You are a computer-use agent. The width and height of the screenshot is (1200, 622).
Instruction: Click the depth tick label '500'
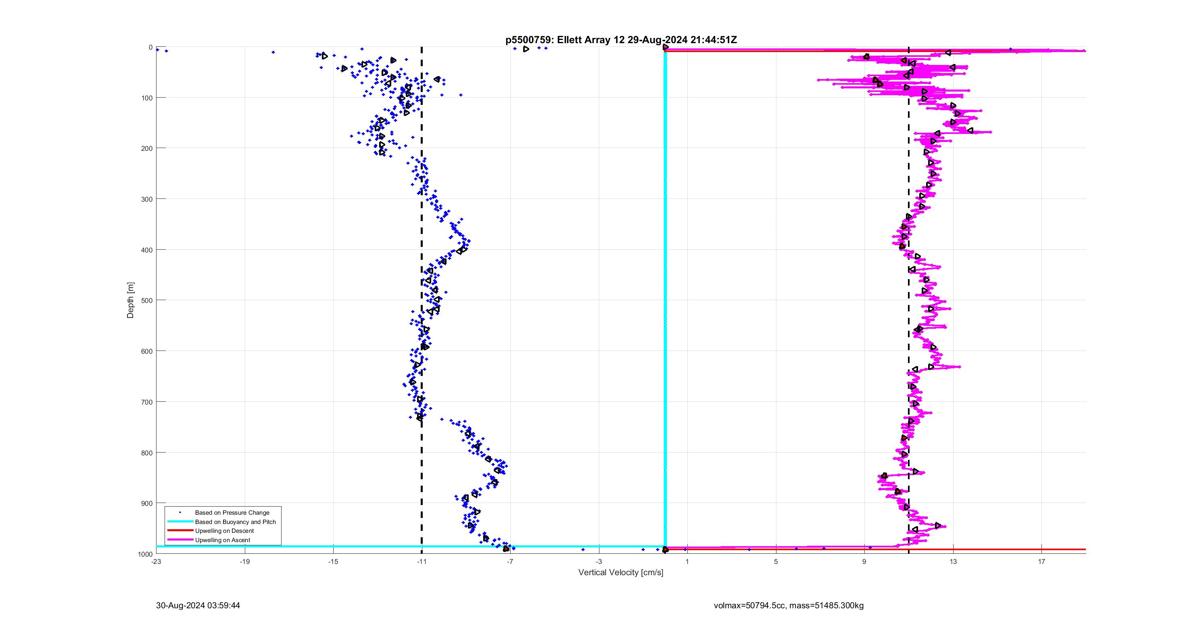tap(145, 300)
